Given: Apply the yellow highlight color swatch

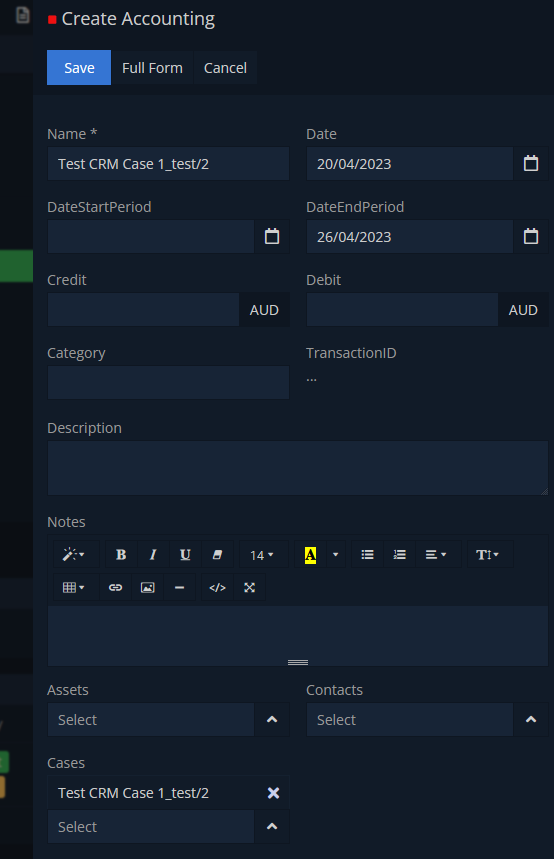Looking at the screenshot, I should [x=310, y=554].
